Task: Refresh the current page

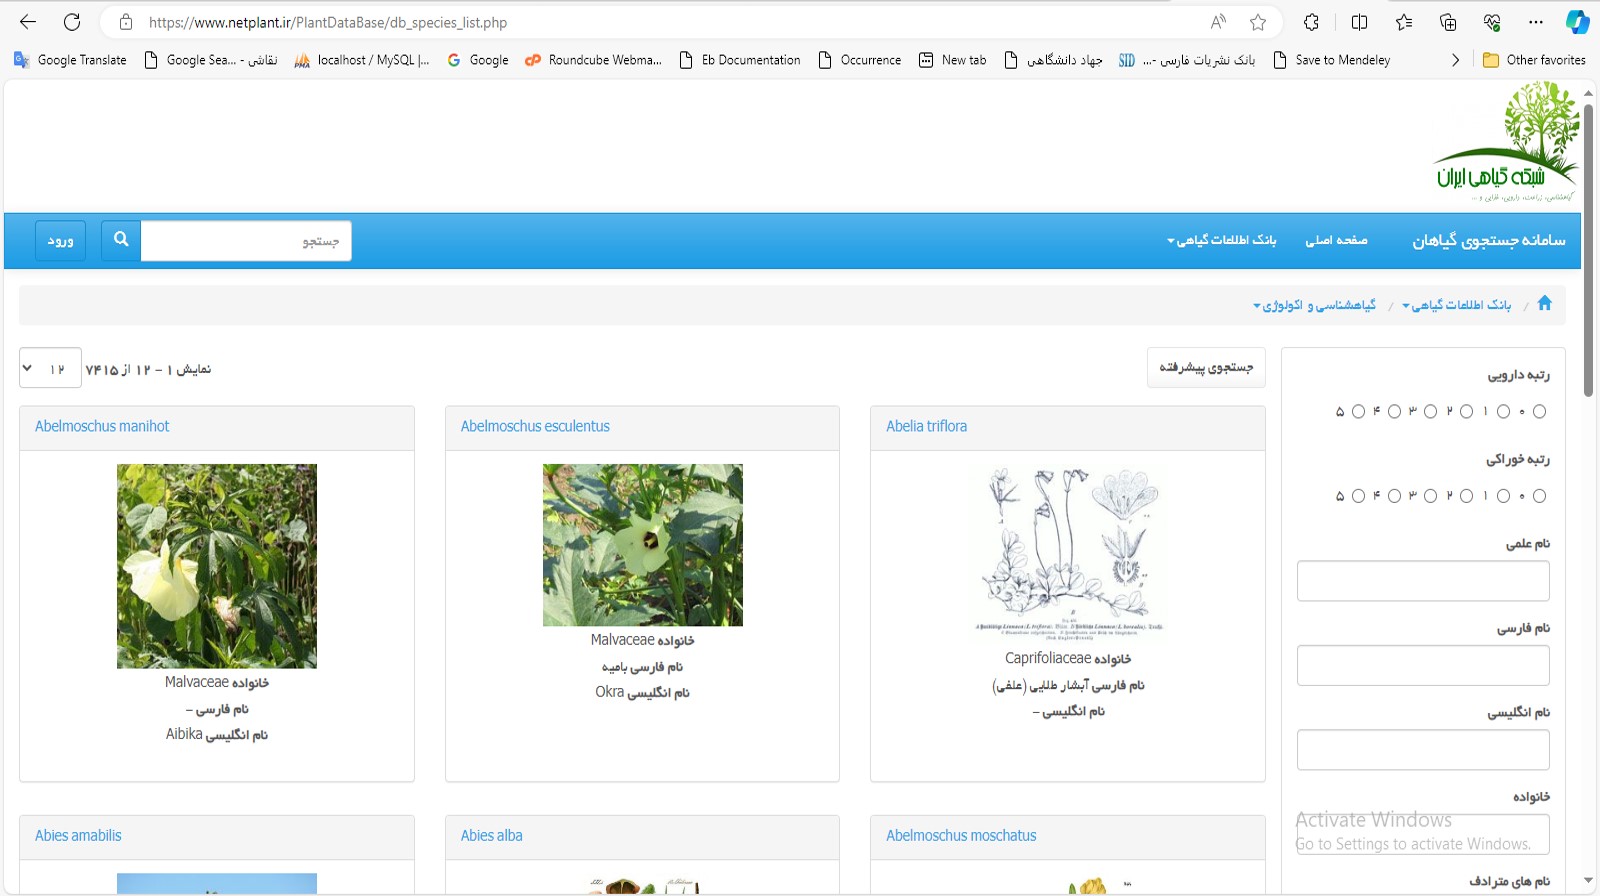Action: click(72, 22)
